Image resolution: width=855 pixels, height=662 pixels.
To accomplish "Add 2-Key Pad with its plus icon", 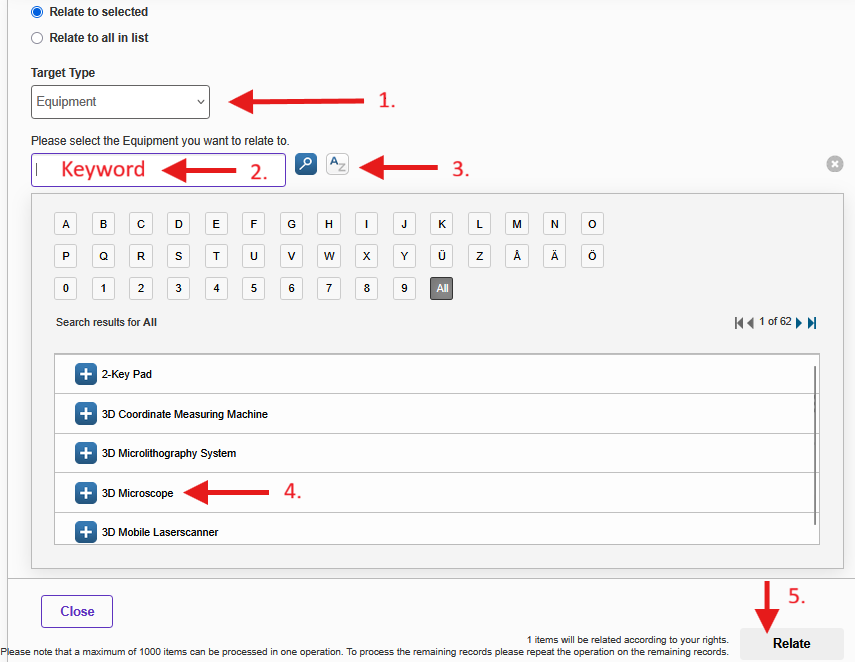I will (x=86, y=374).
